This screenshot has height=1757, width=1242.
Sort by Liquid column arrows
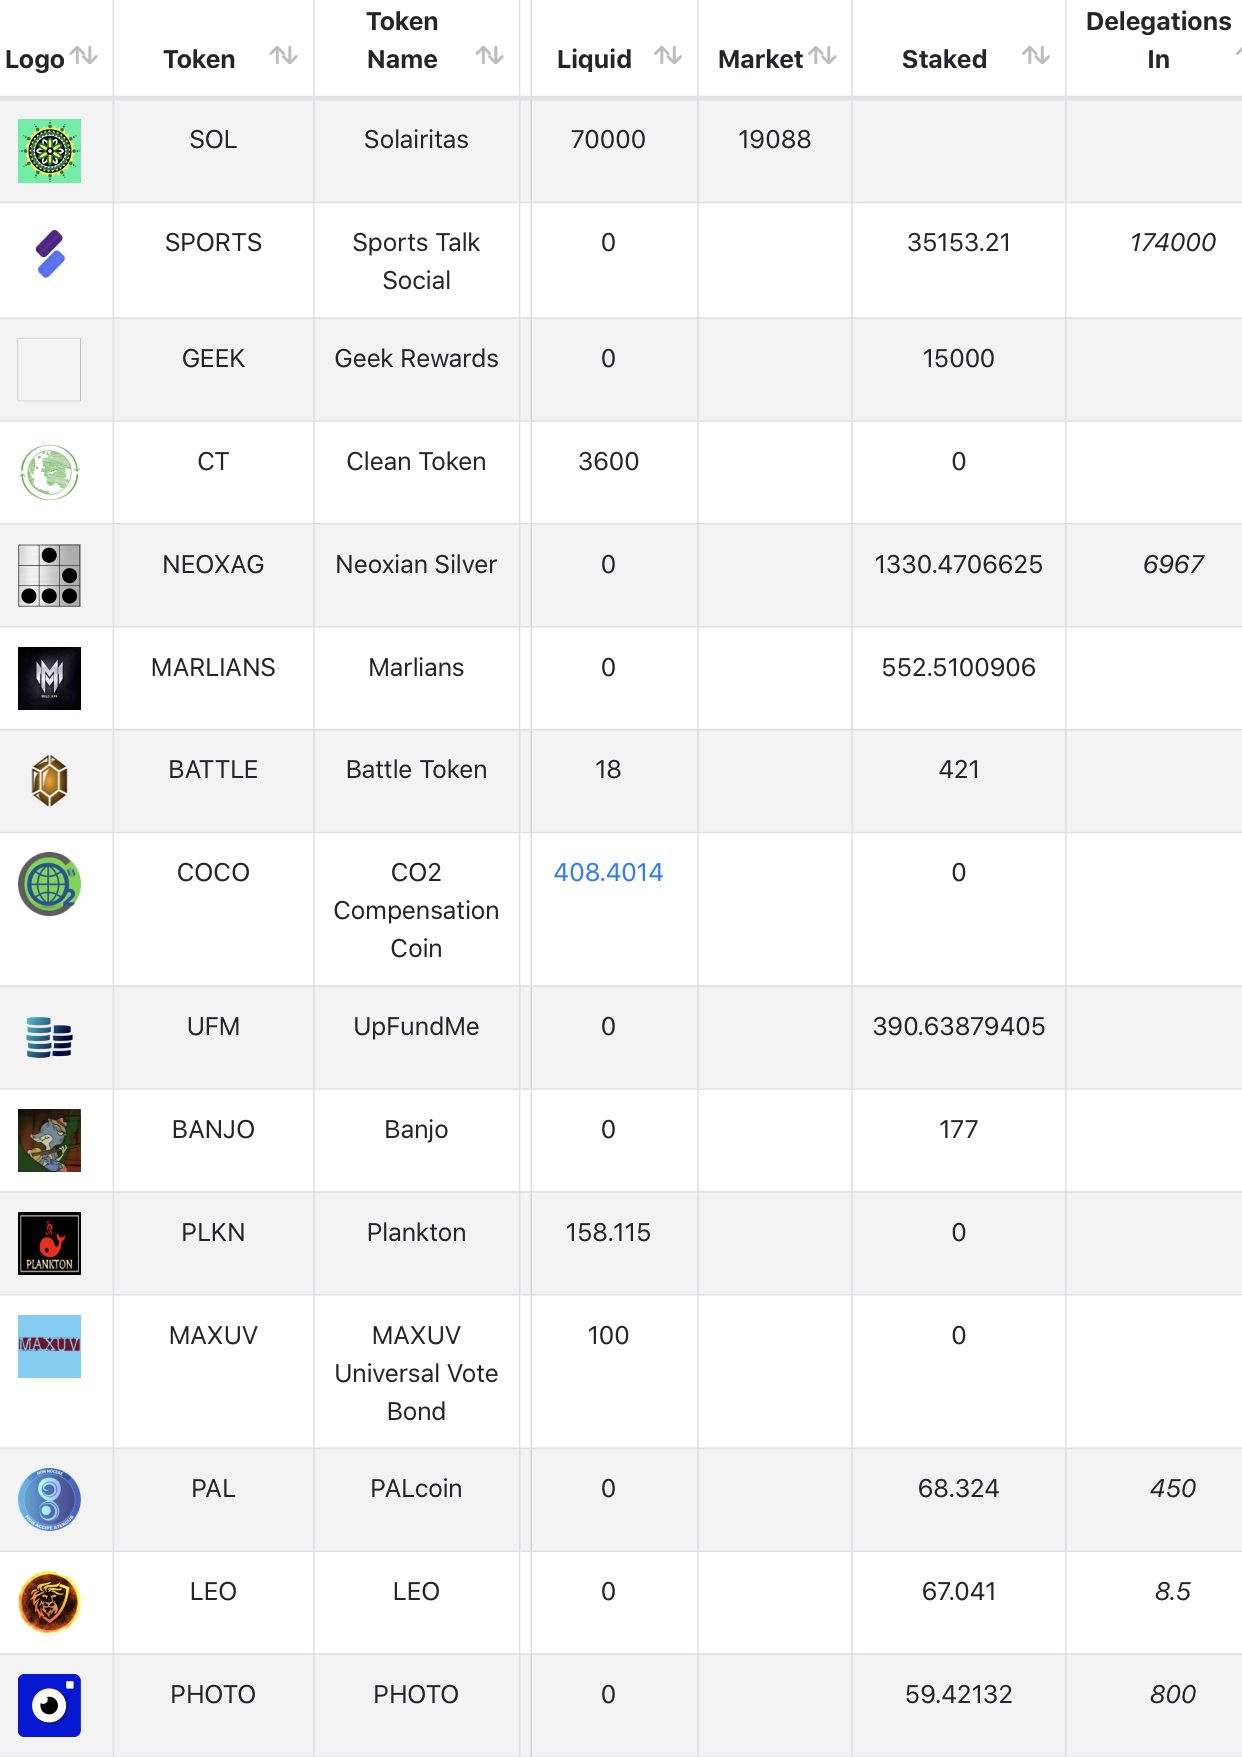point(668,56)
